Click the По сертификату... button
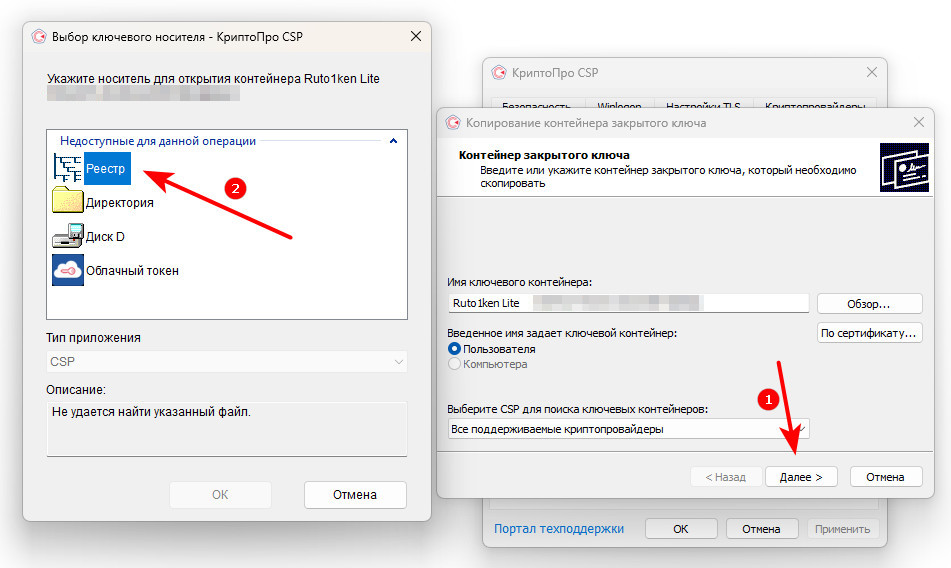The height and width of the screenshot is (568, 951). 868,333
